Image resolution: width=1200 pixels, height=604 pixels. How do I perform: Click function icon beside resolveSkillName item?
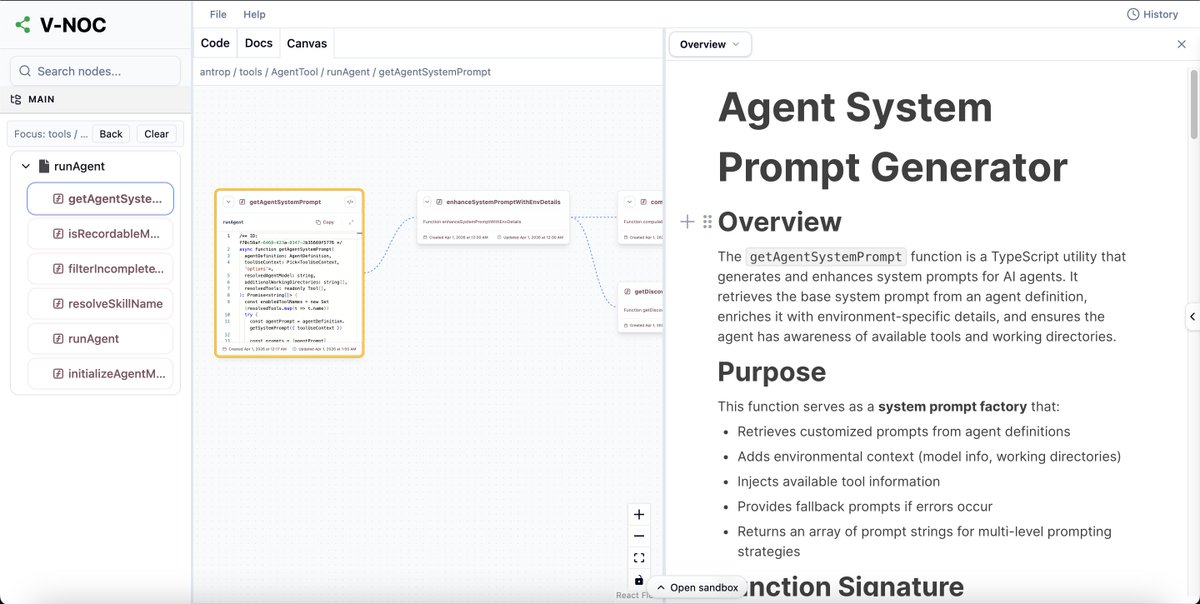point(58,304)
